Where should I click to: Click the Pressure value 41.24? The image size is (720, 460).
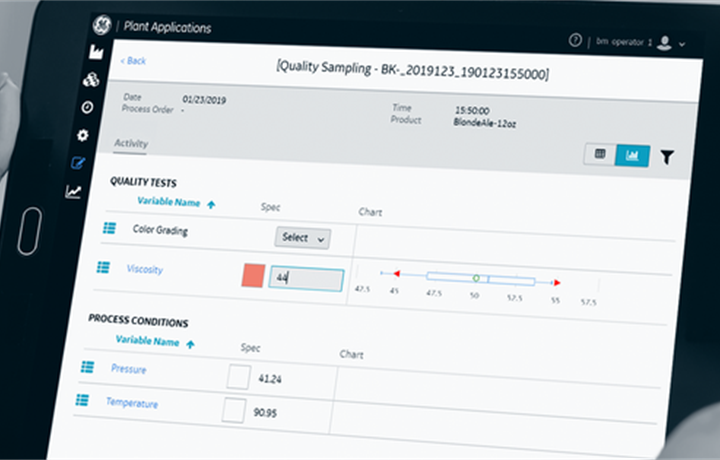270,379
